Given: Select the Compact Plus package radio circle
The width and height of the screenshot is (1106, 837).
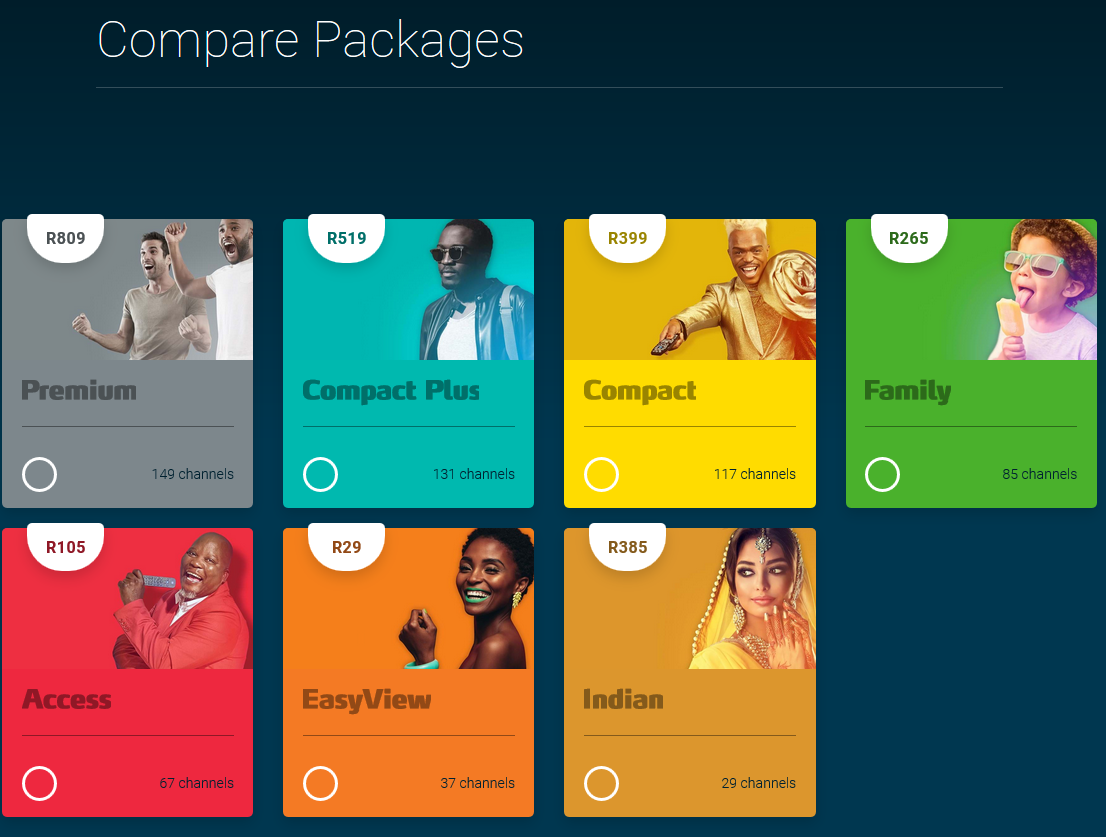Looking at the screenshot, I should pos(320,475).
